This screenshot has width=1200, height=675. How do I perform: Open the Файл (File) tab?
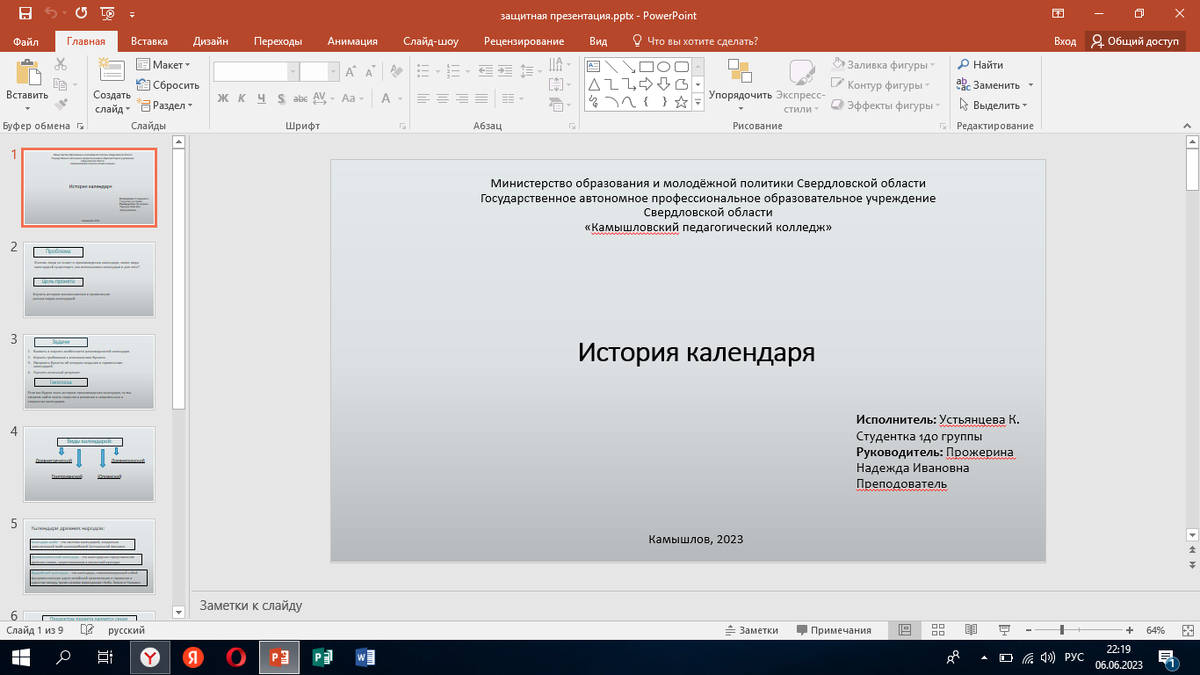pos(27,41)
